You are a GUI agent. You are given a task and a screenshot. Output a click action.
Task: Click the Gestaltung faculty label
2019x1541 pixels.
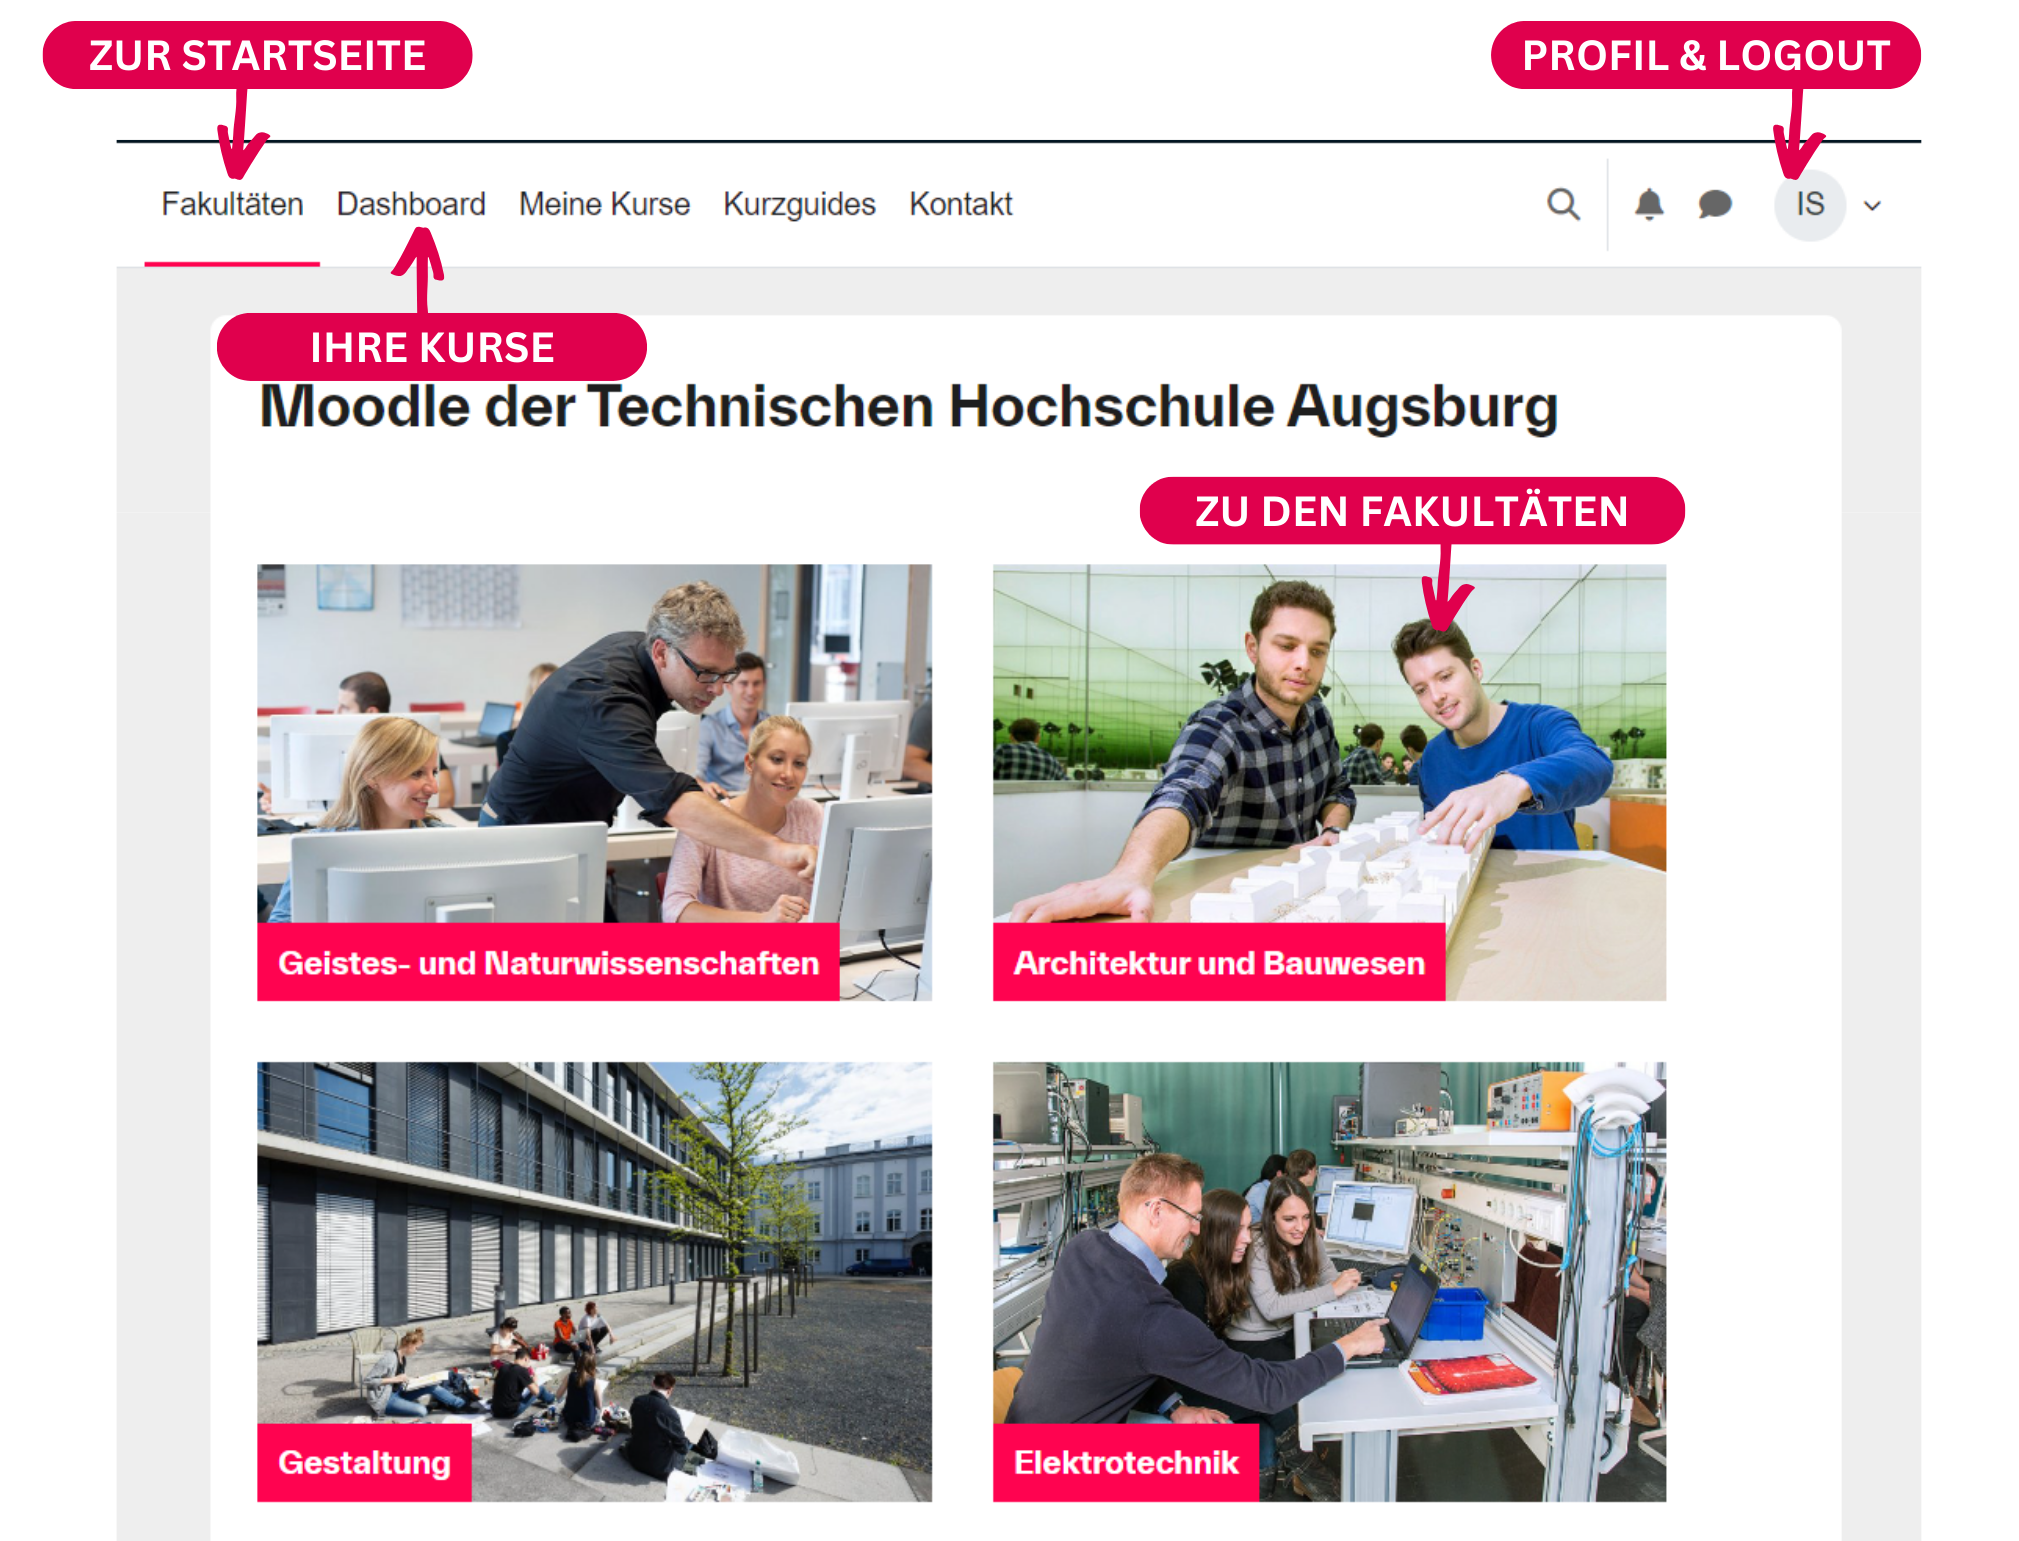[364, 1462]
